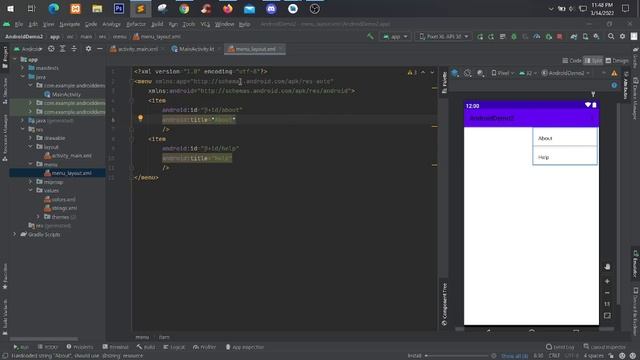The width and height of the screenshot is (640, 360).
Task: Collapse the res folder in project tree
Action: (23, 129)
